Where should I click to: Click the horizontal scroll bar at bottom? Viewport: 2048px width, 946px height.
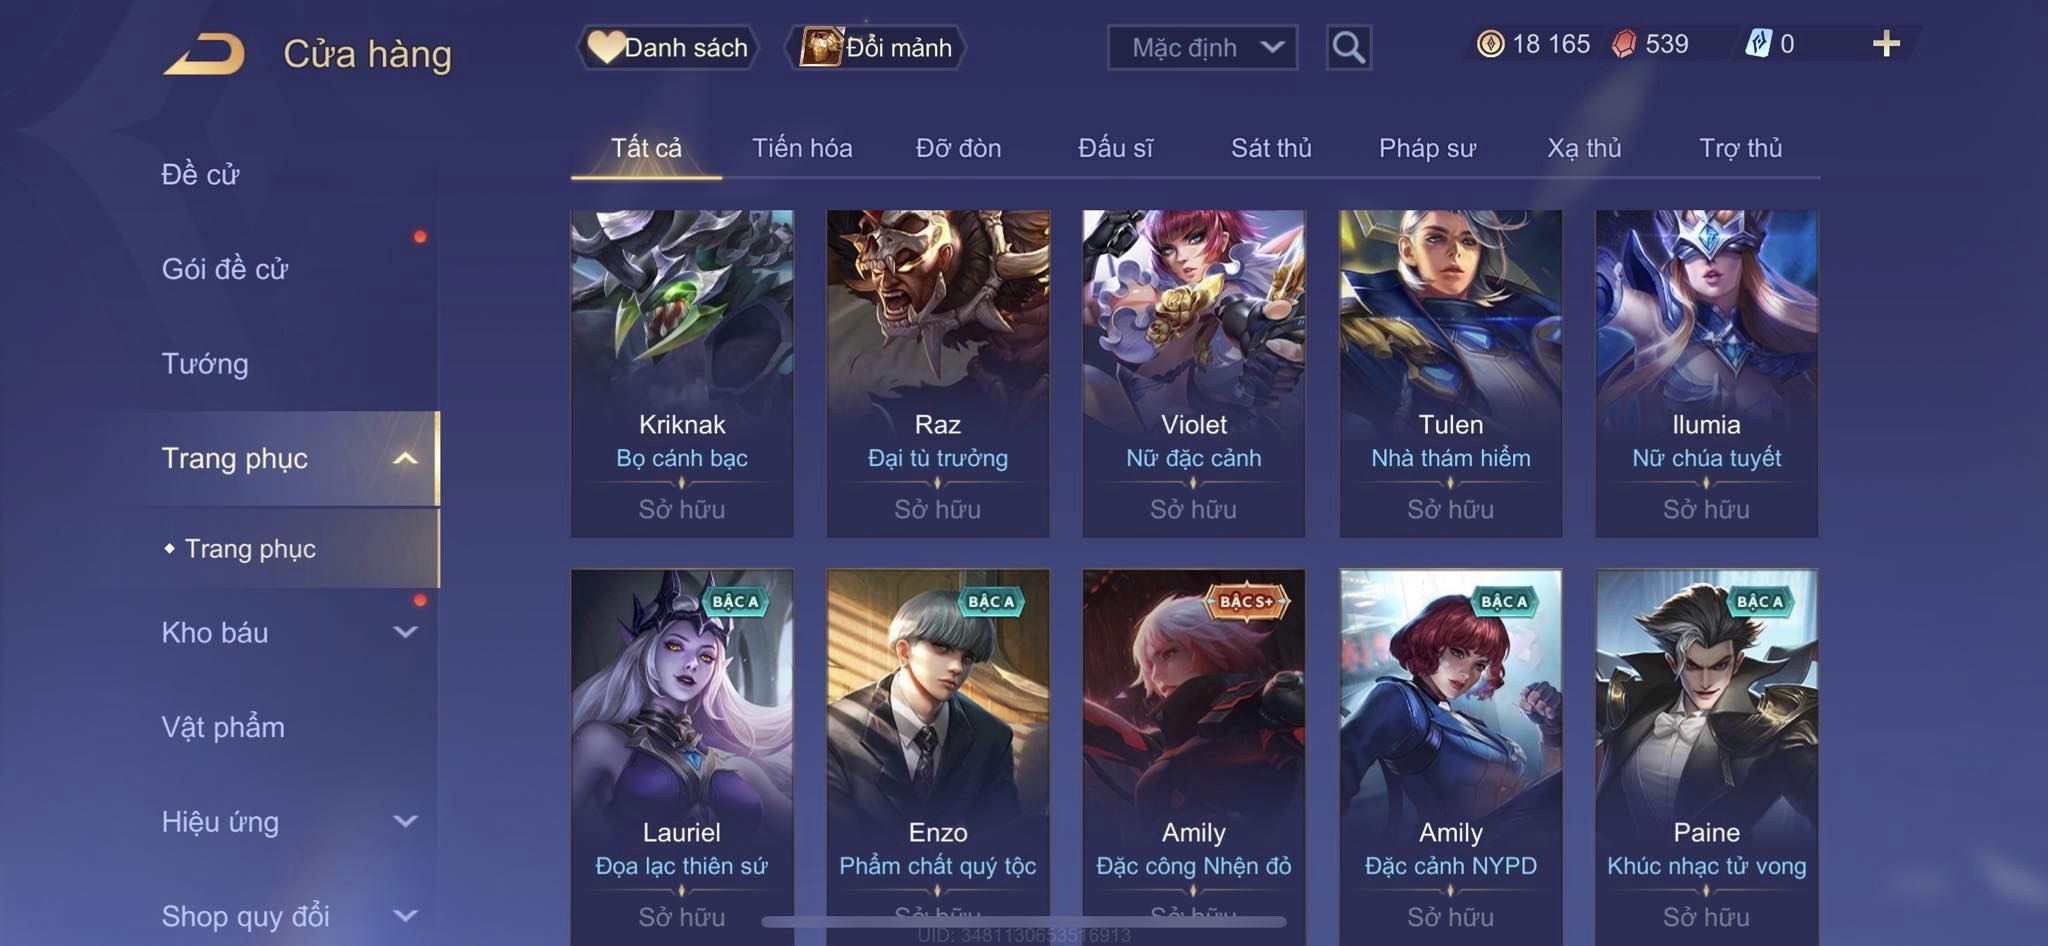pos(1024,921)
